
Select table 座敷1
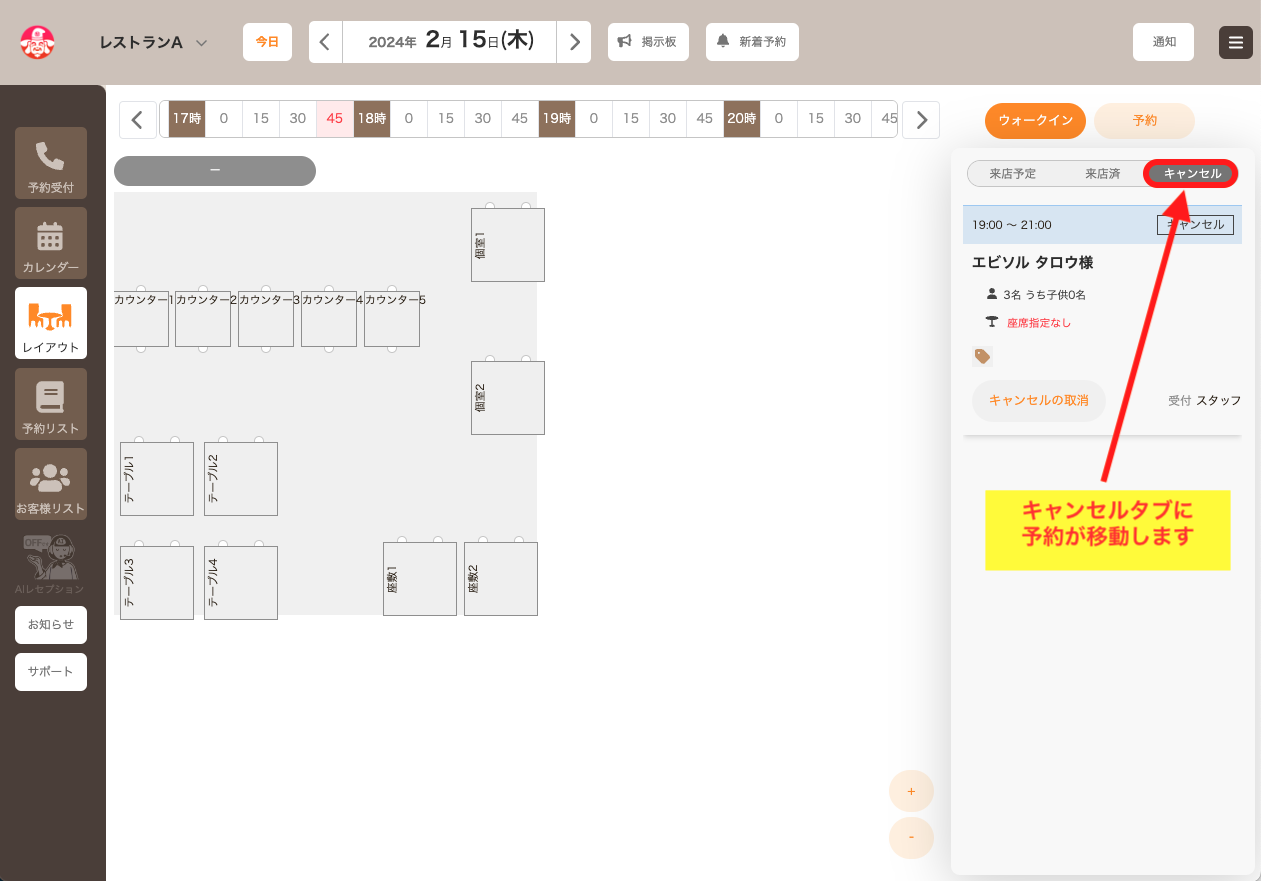(x=420, y=579)
